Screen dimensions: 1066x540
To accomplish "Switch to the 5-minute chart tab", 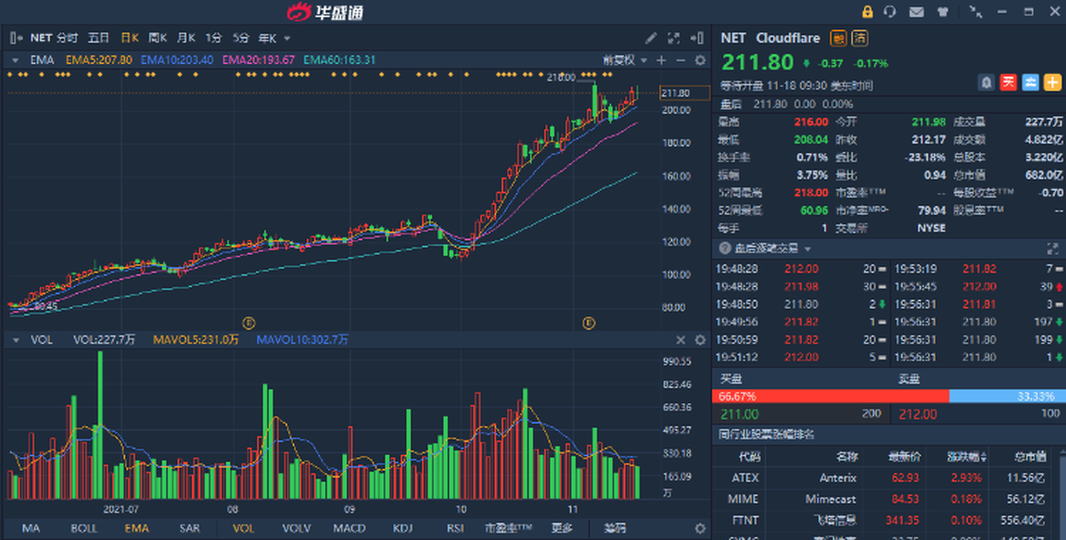I will tap(241, 38).
